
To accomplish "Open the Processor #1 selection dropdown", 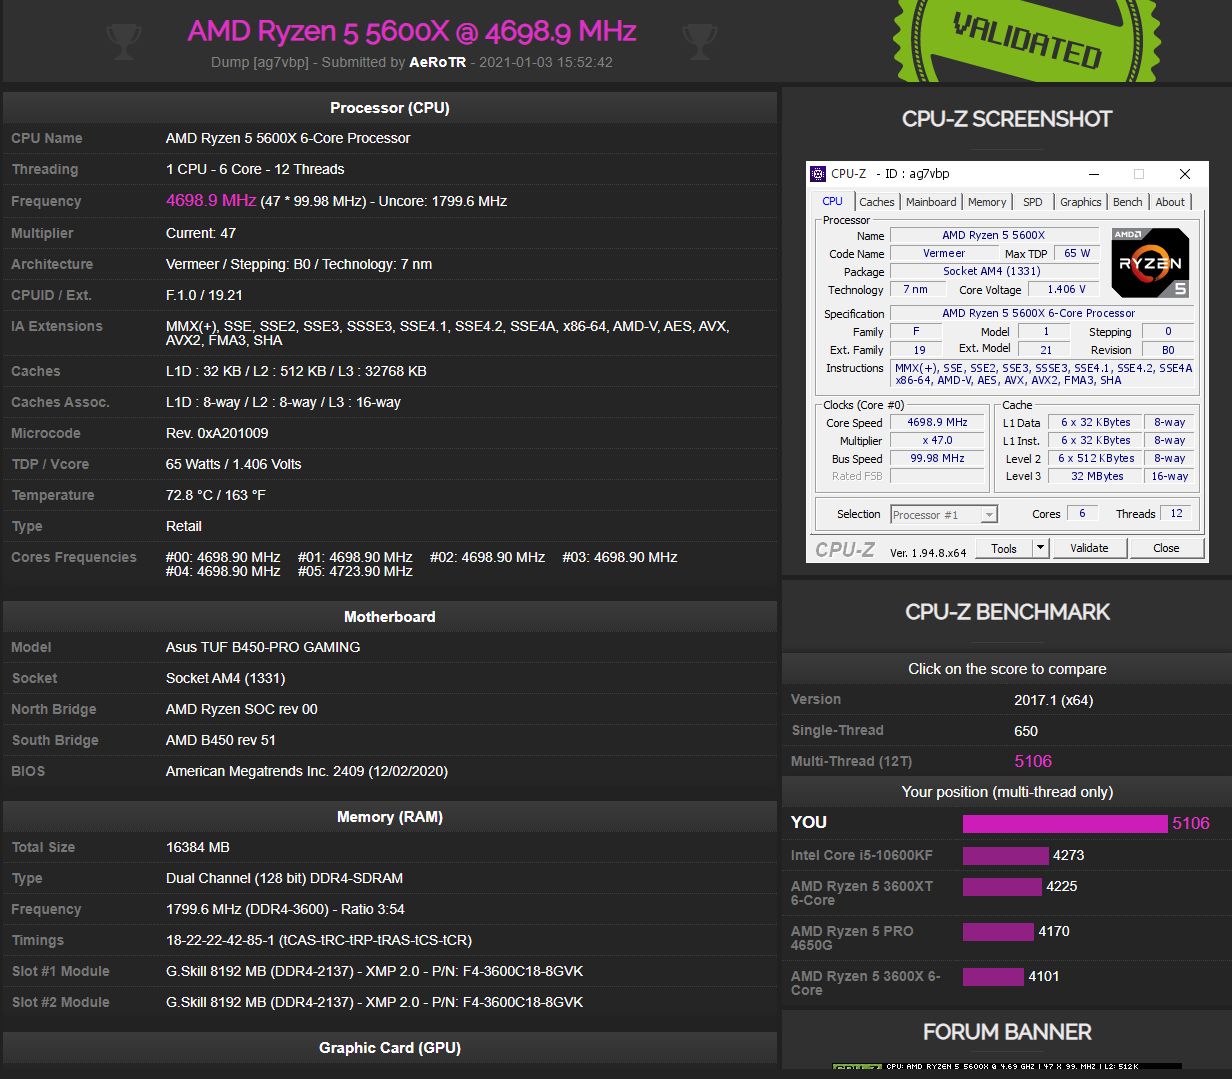I will [944, 514].
